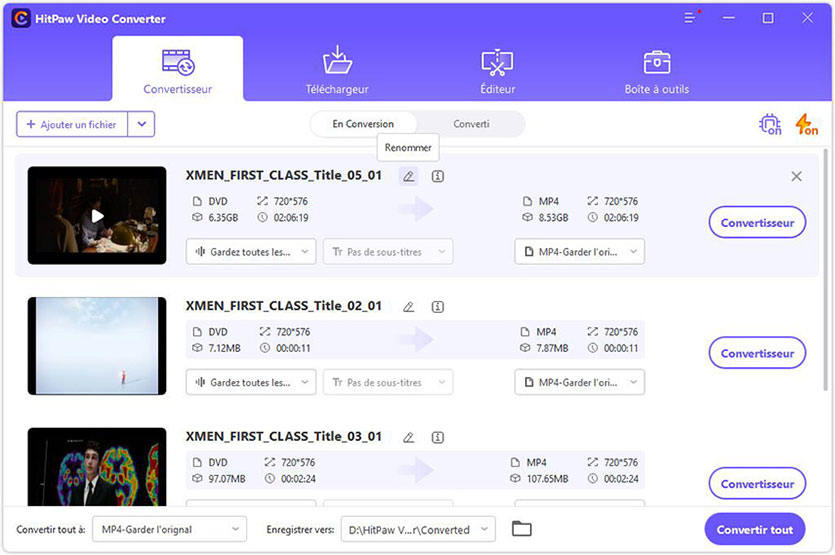835x555 pixels.
Task: Click the Title_02_01 video thumbnail
Action: [97, 346]
